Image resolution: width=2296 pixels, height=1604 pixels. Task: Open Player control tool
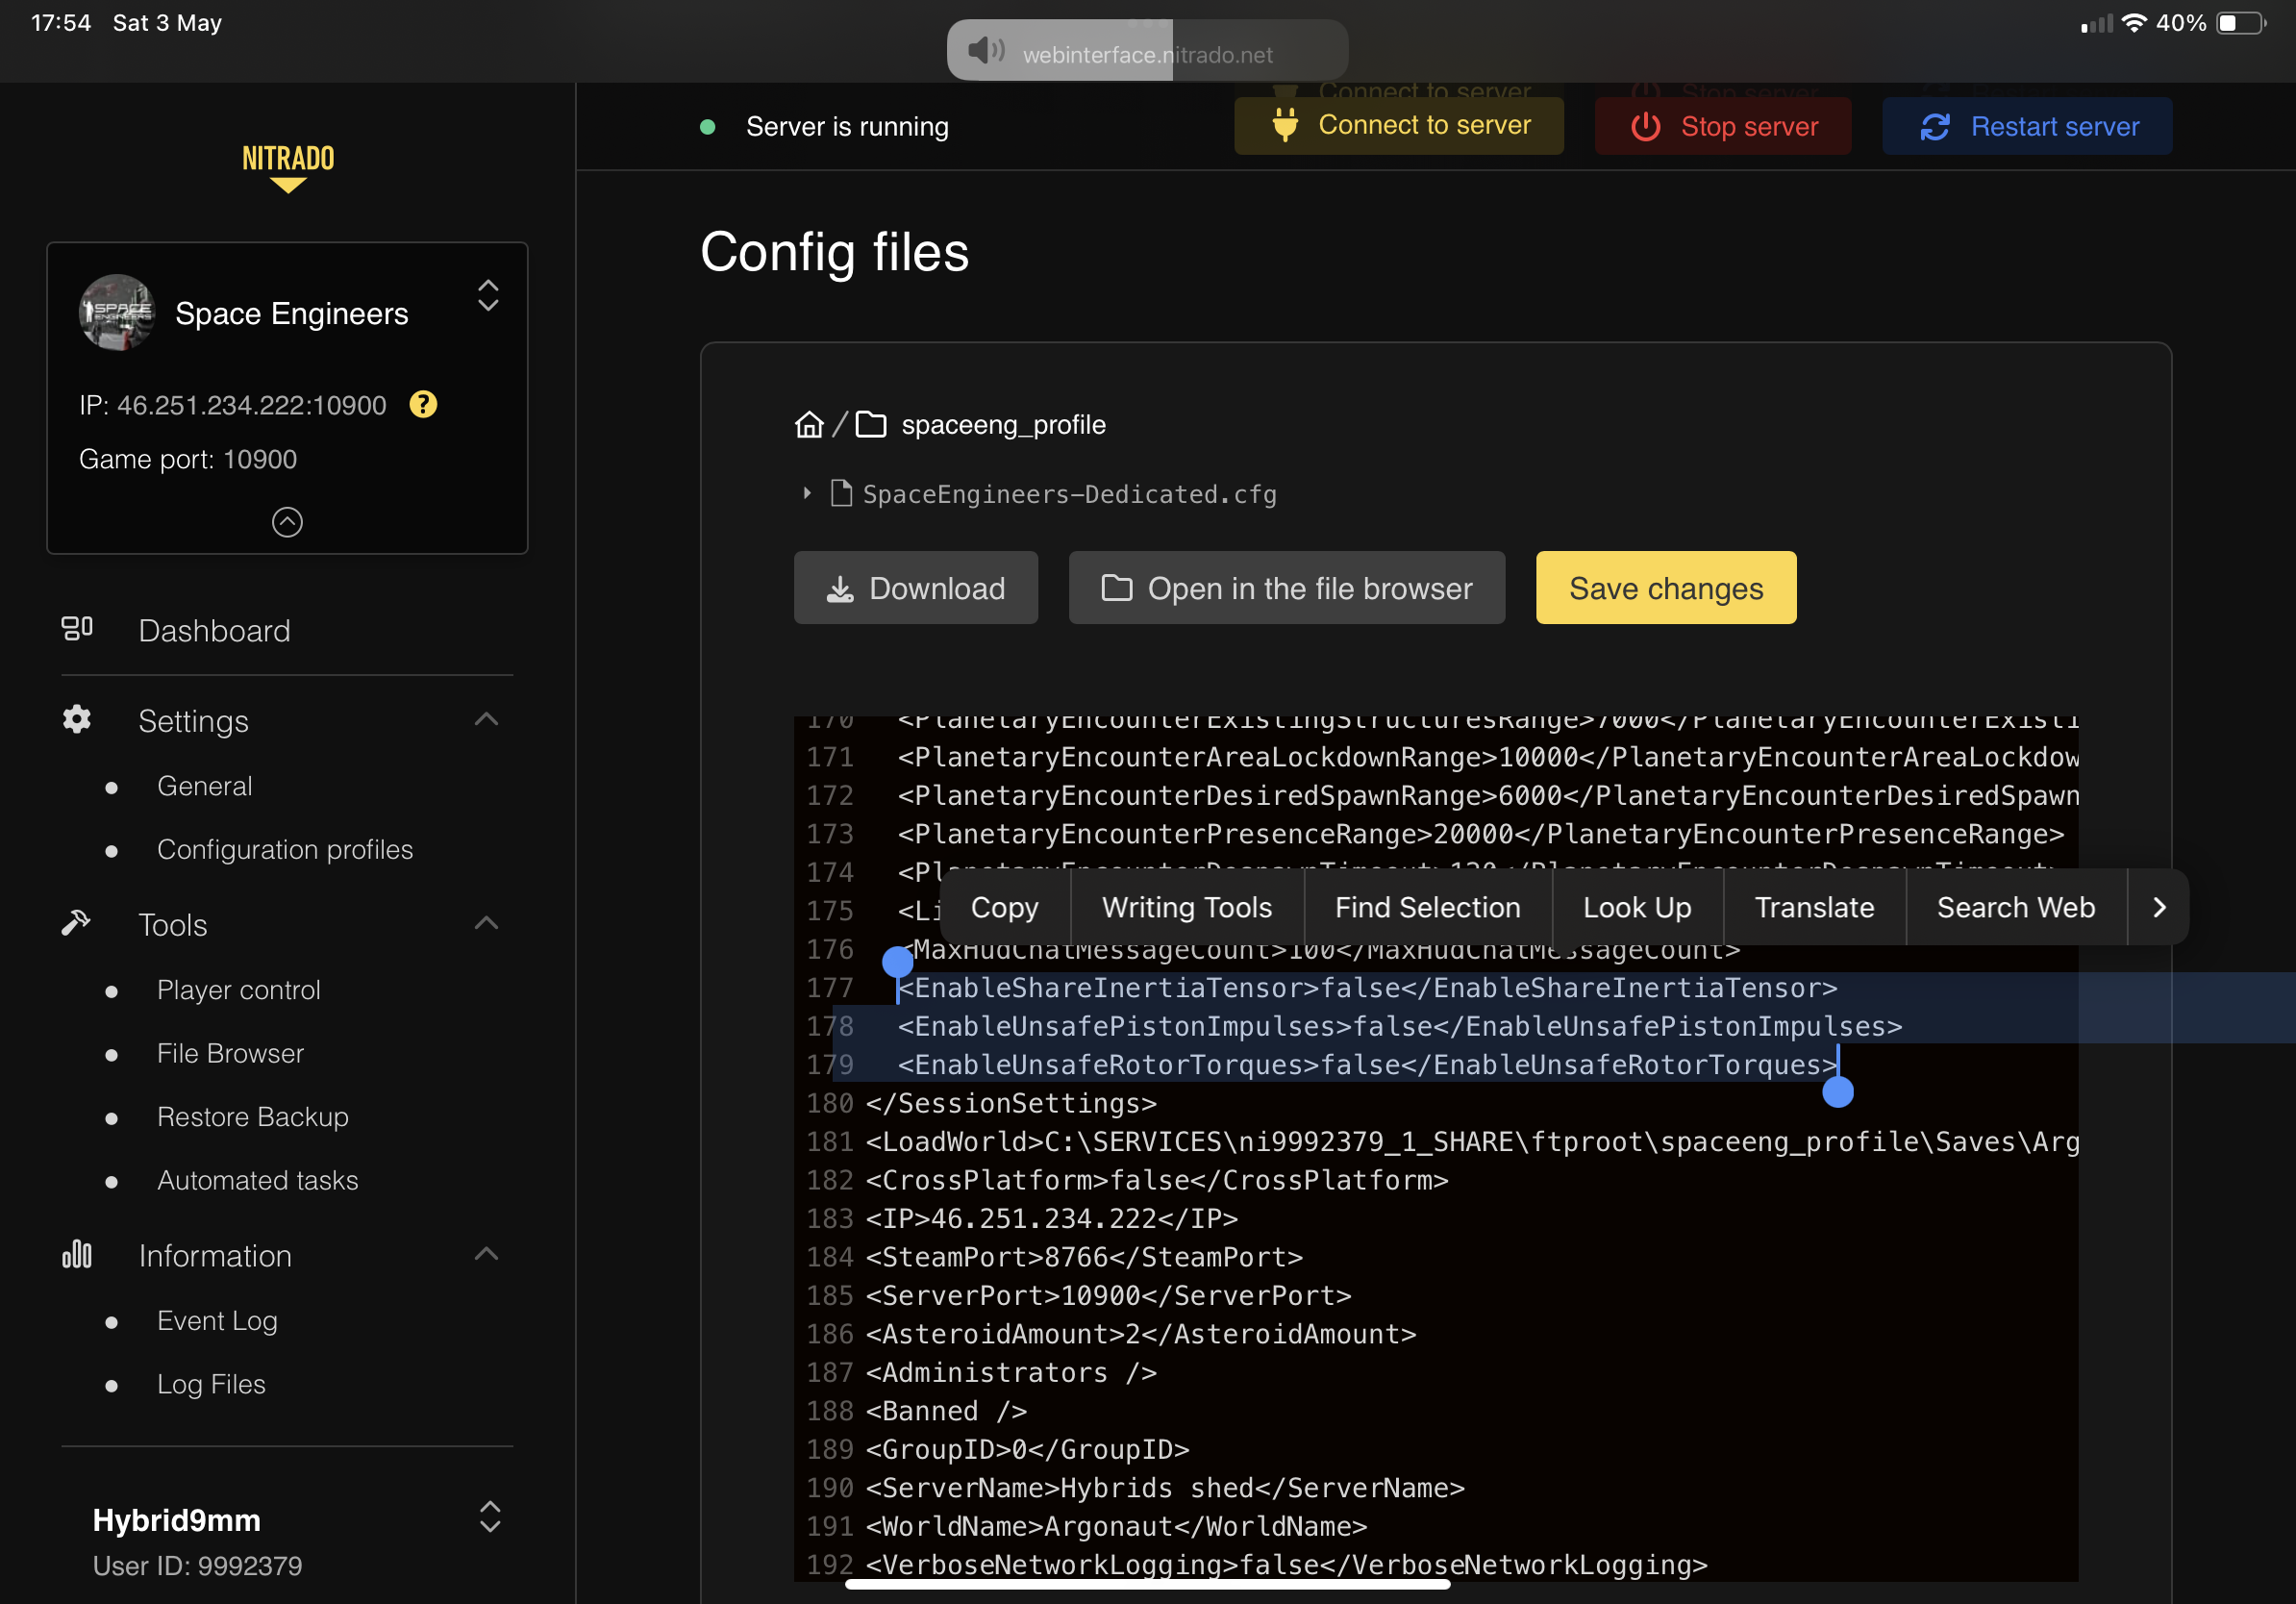(239, 990)
